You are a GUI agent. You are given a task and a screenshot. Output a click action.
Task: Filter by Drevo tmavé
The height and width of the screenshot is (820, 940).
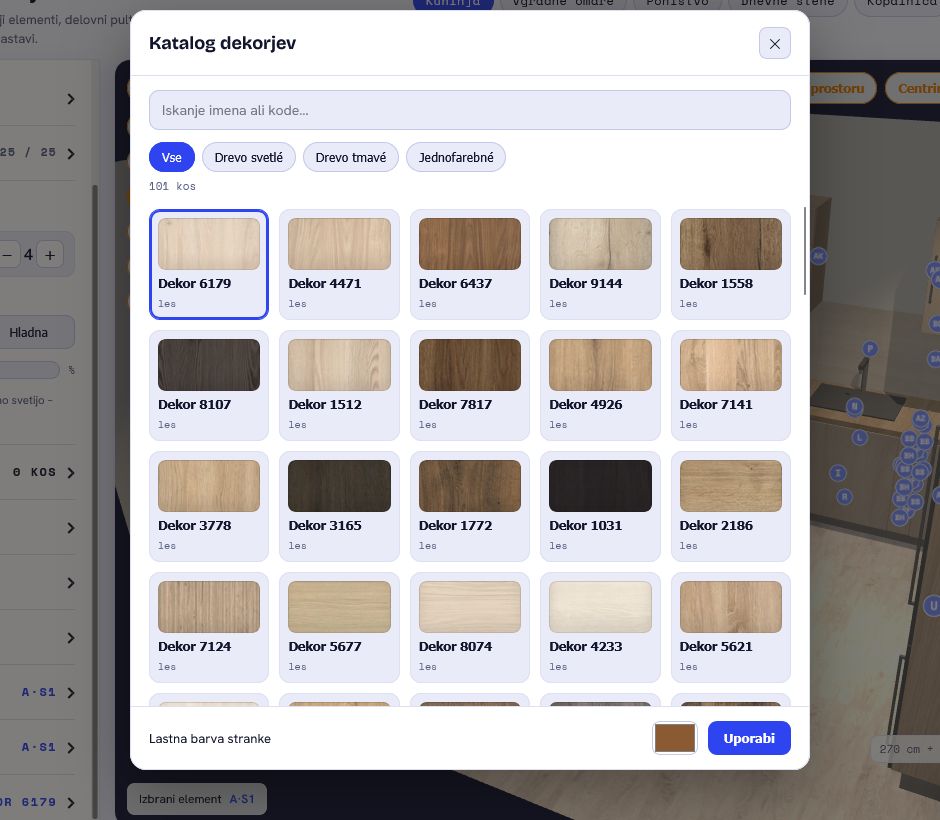coord(351,157)
